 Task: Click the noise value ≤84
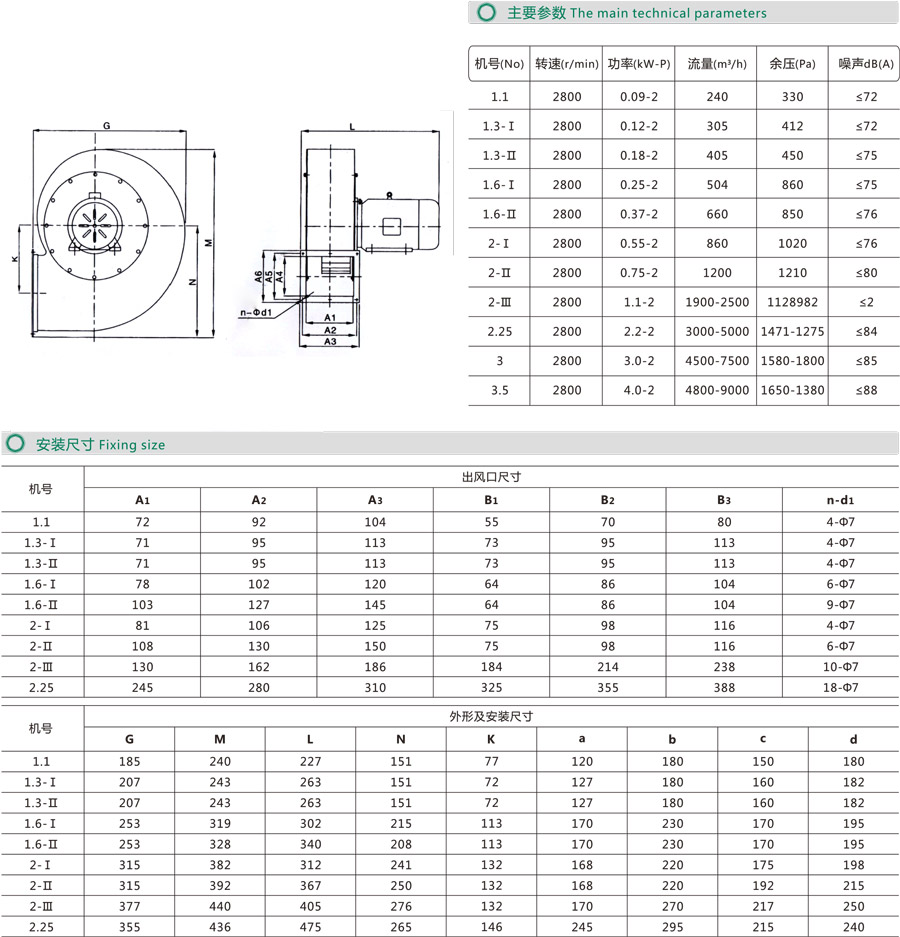(866, 331)
